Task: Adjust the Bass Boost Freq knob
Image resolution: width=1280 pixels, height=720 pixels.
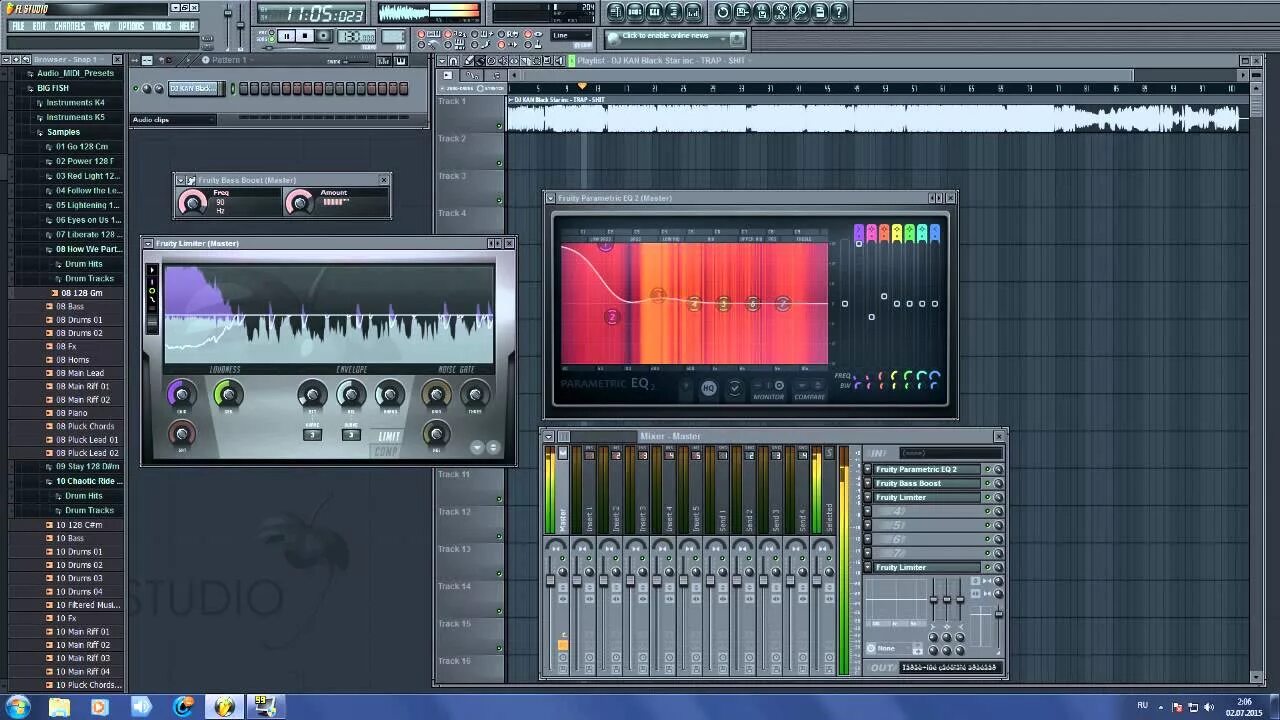Action: tap(192, 203)
